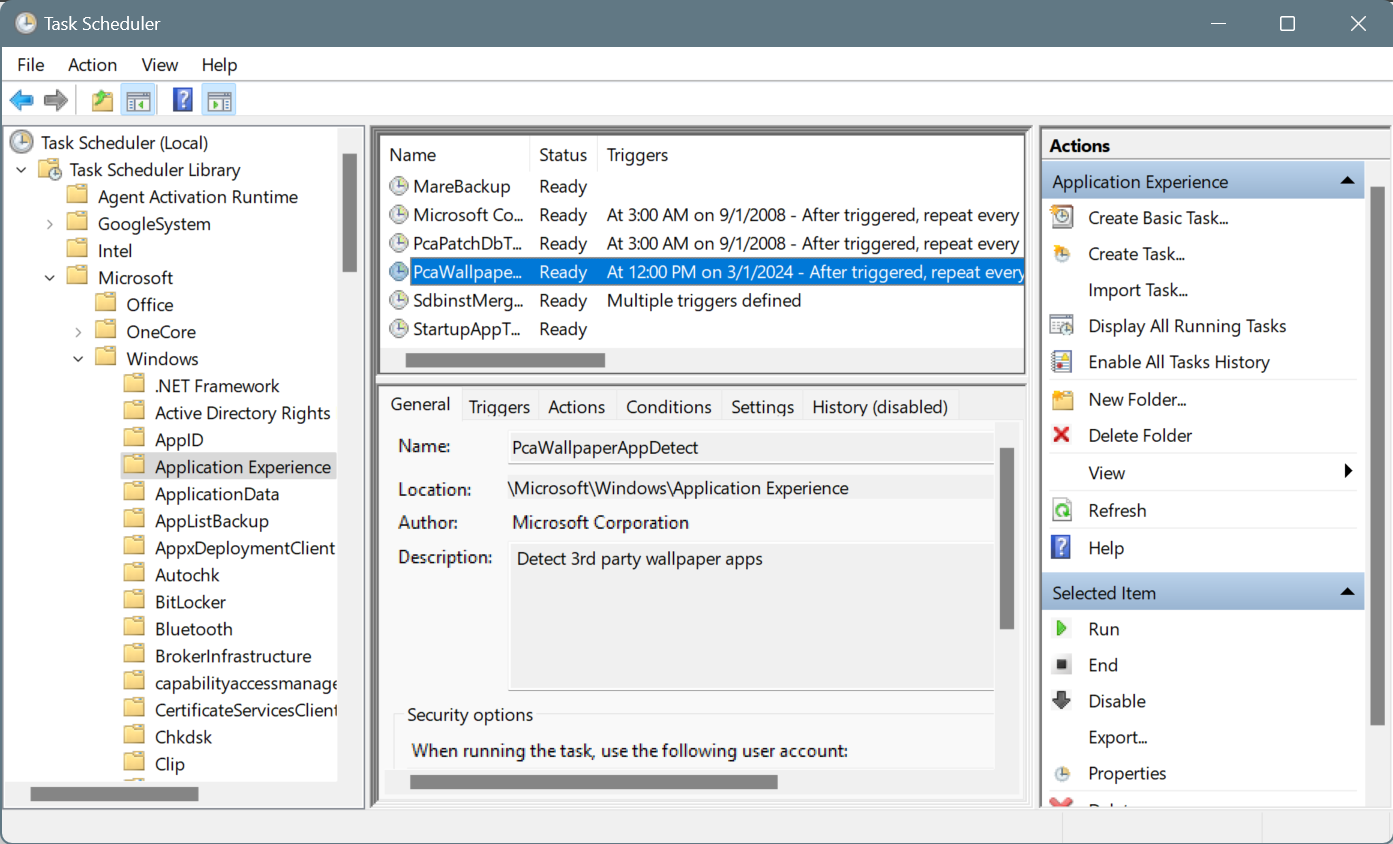1393x844 pixels.
Task: Click the black End square icon
Action: pos(1062,665)
